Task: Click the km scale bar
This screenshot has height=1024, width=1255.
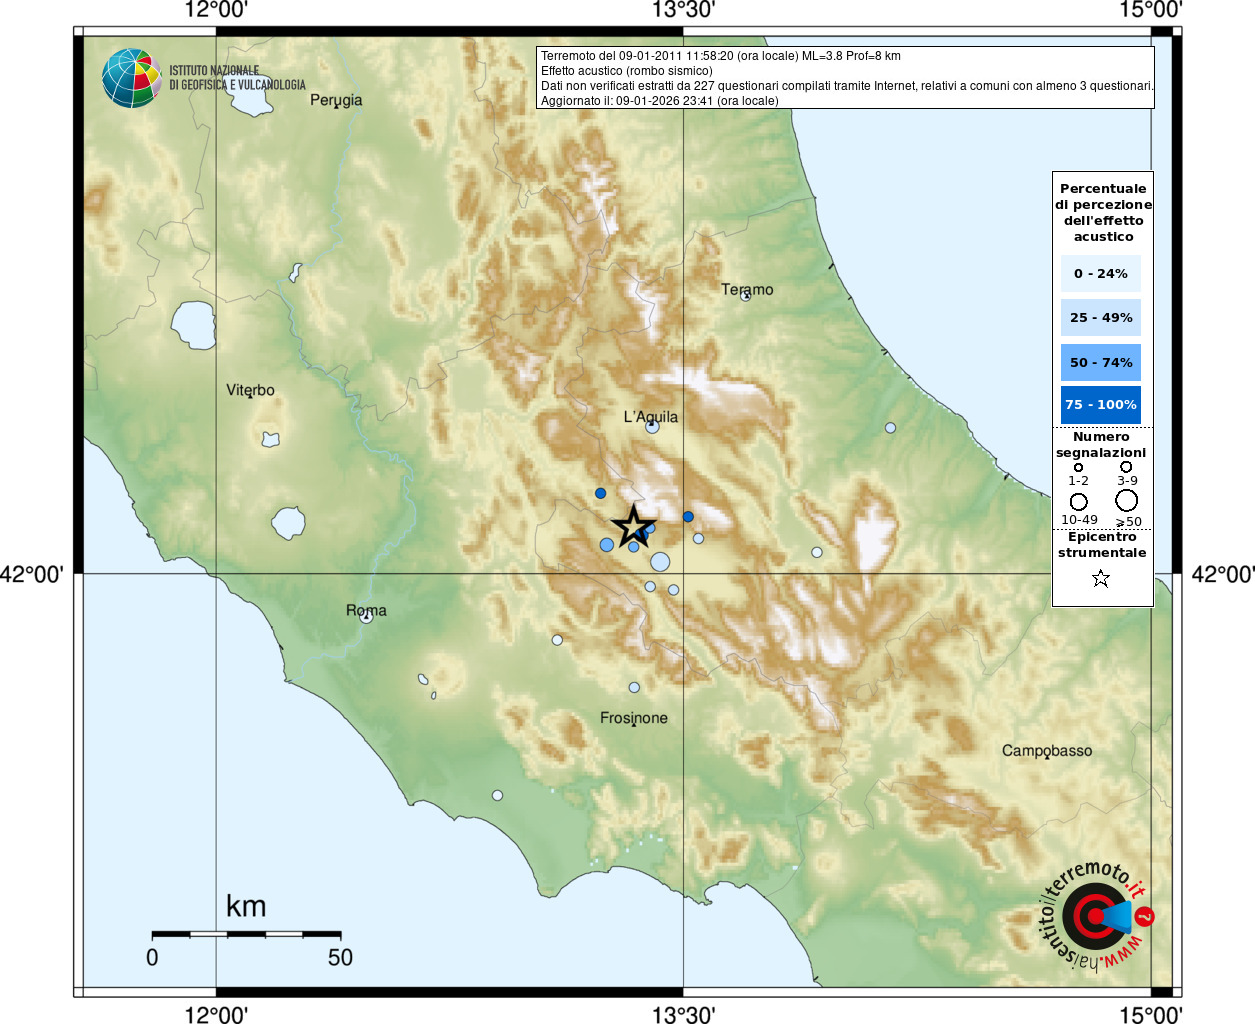Action: 246,934
